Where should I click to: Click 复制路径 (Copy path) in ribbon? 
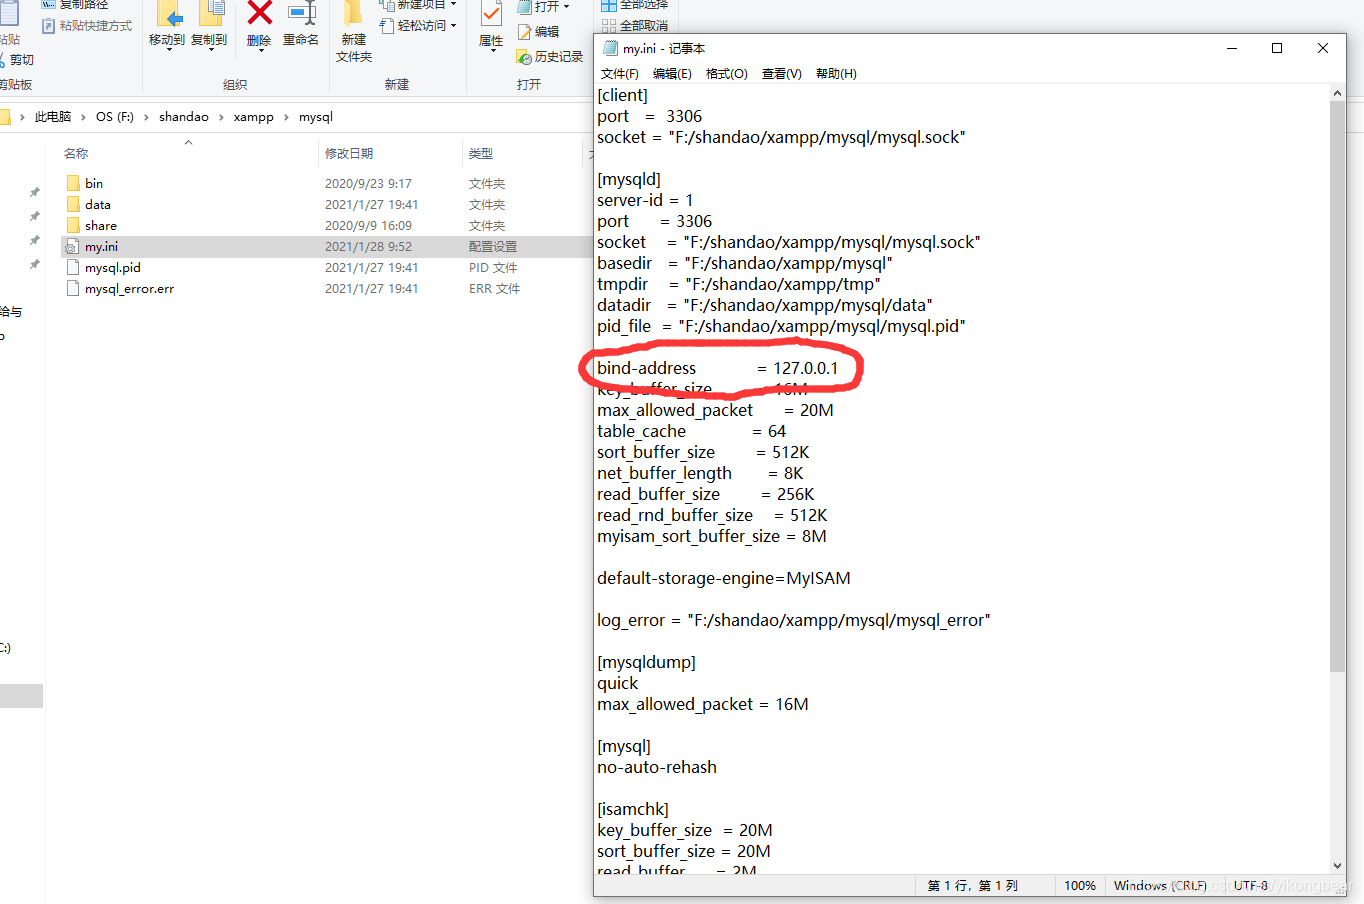tap(75, 5)
